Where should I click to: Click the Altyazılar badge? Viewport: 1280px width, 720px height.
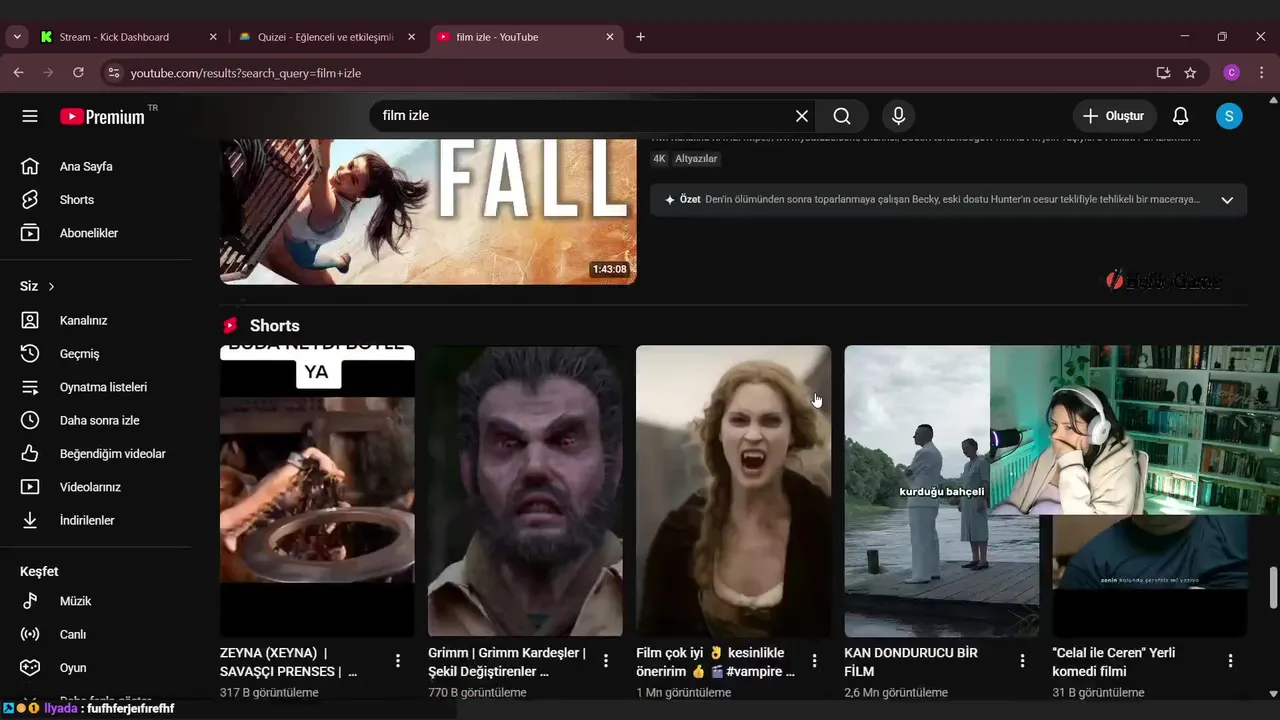pos(696,158)
